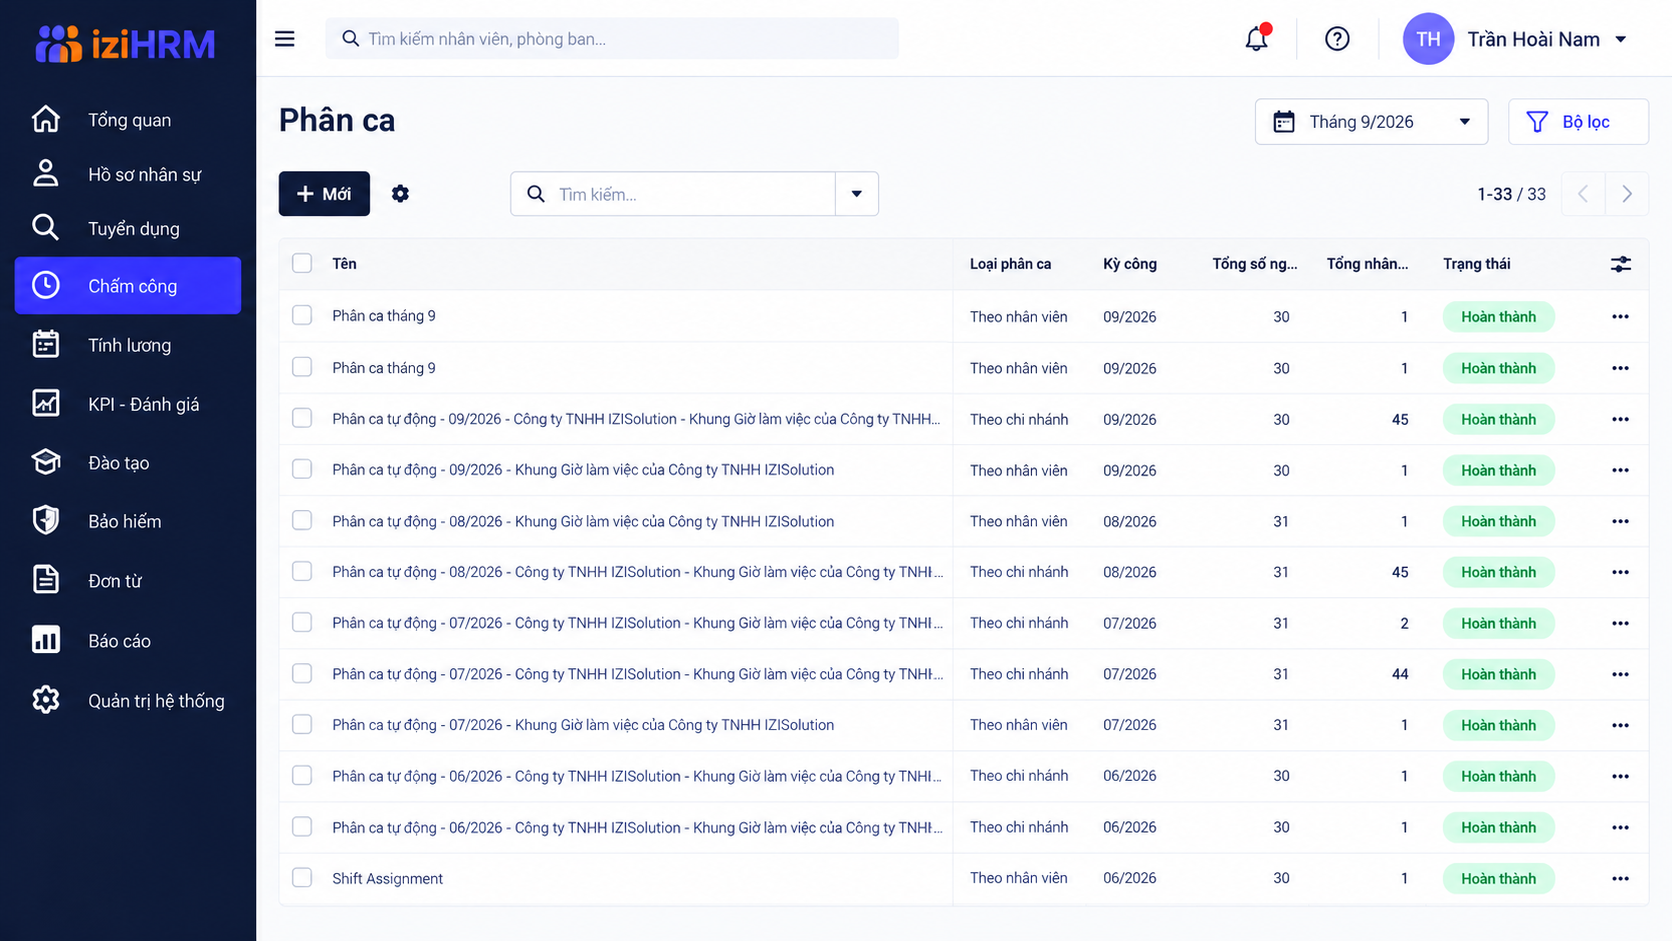Image resolution: width=1672 pixels, height=941 pixels.
Task: Check the Shift Assignment row
Action: [x=302, y=877]
